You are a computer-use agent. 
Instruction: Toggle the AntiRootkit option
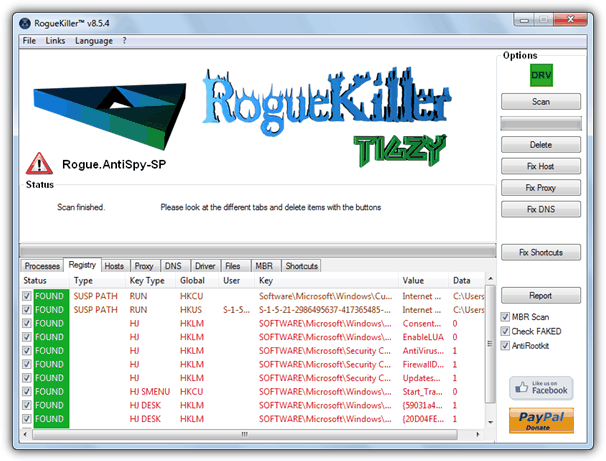[x=505, y=345]
